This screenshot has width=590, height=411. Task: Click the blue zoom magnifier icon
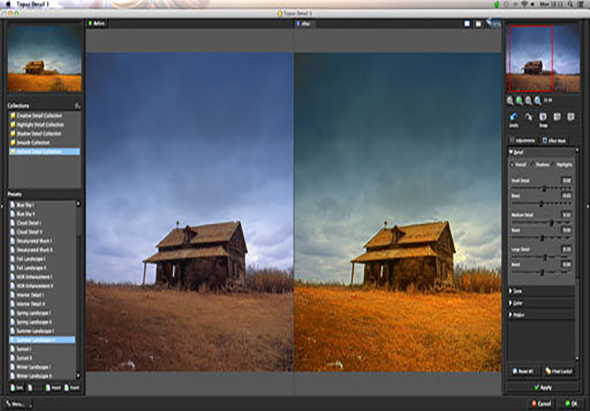click(538, 100)
